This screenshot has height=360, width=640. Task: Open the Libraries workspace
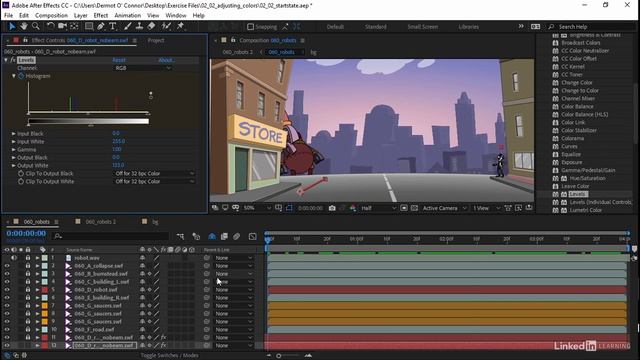point(468,27)
